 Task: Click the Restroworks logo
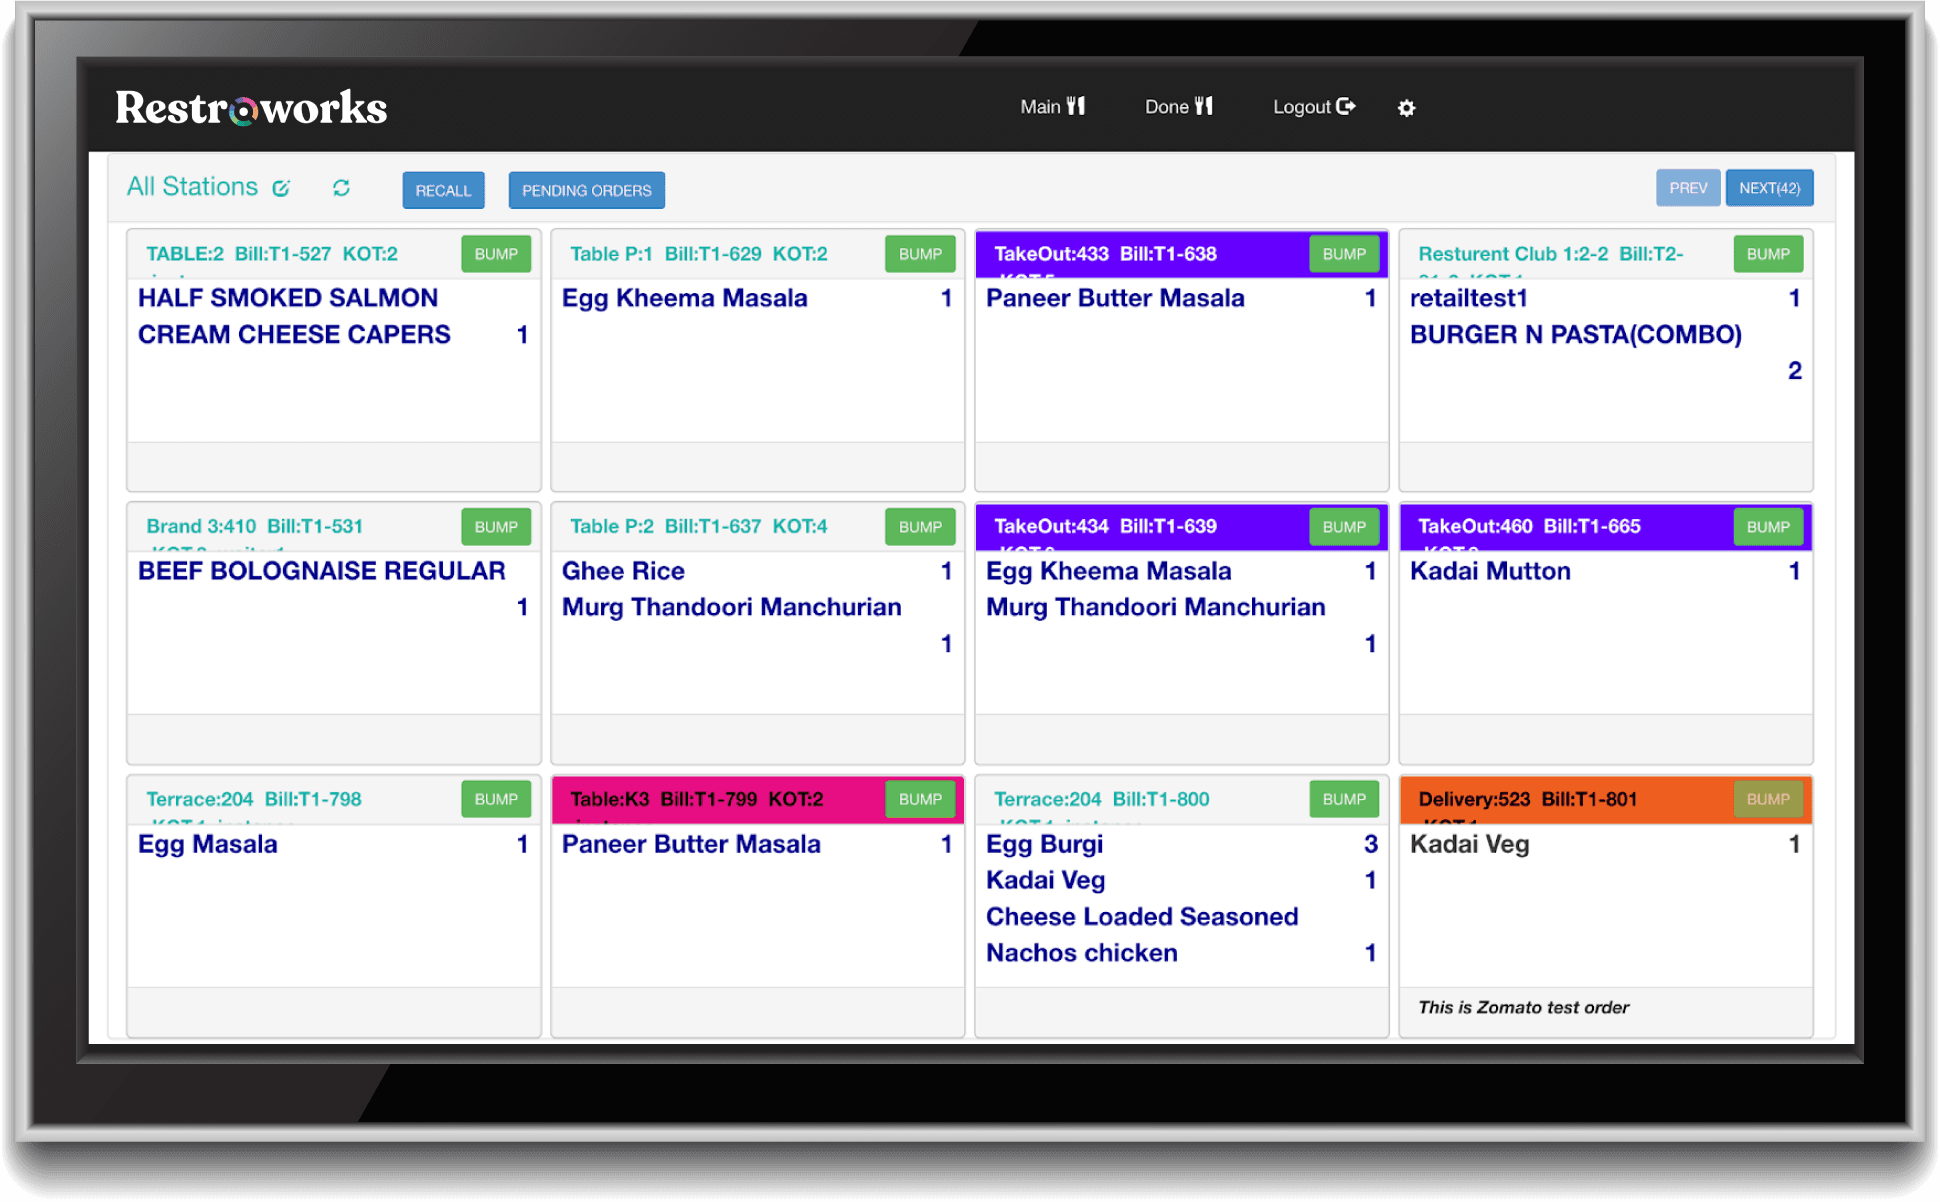click(250, 107)
